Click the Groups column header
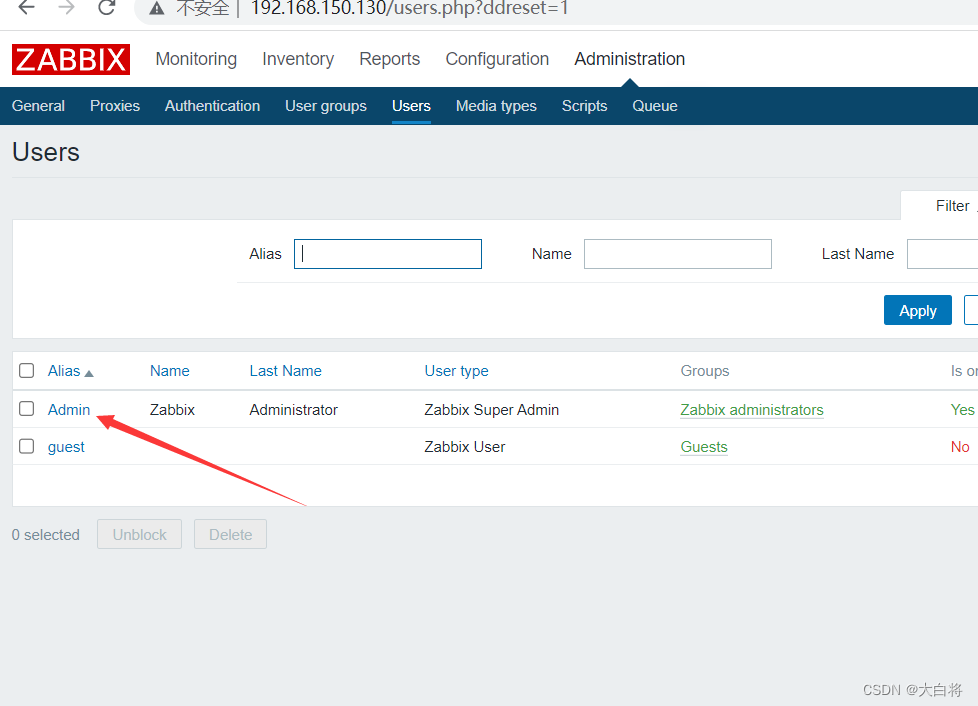Image resolution: width=978 pixels, height=706 pixels. coord(705,371)
